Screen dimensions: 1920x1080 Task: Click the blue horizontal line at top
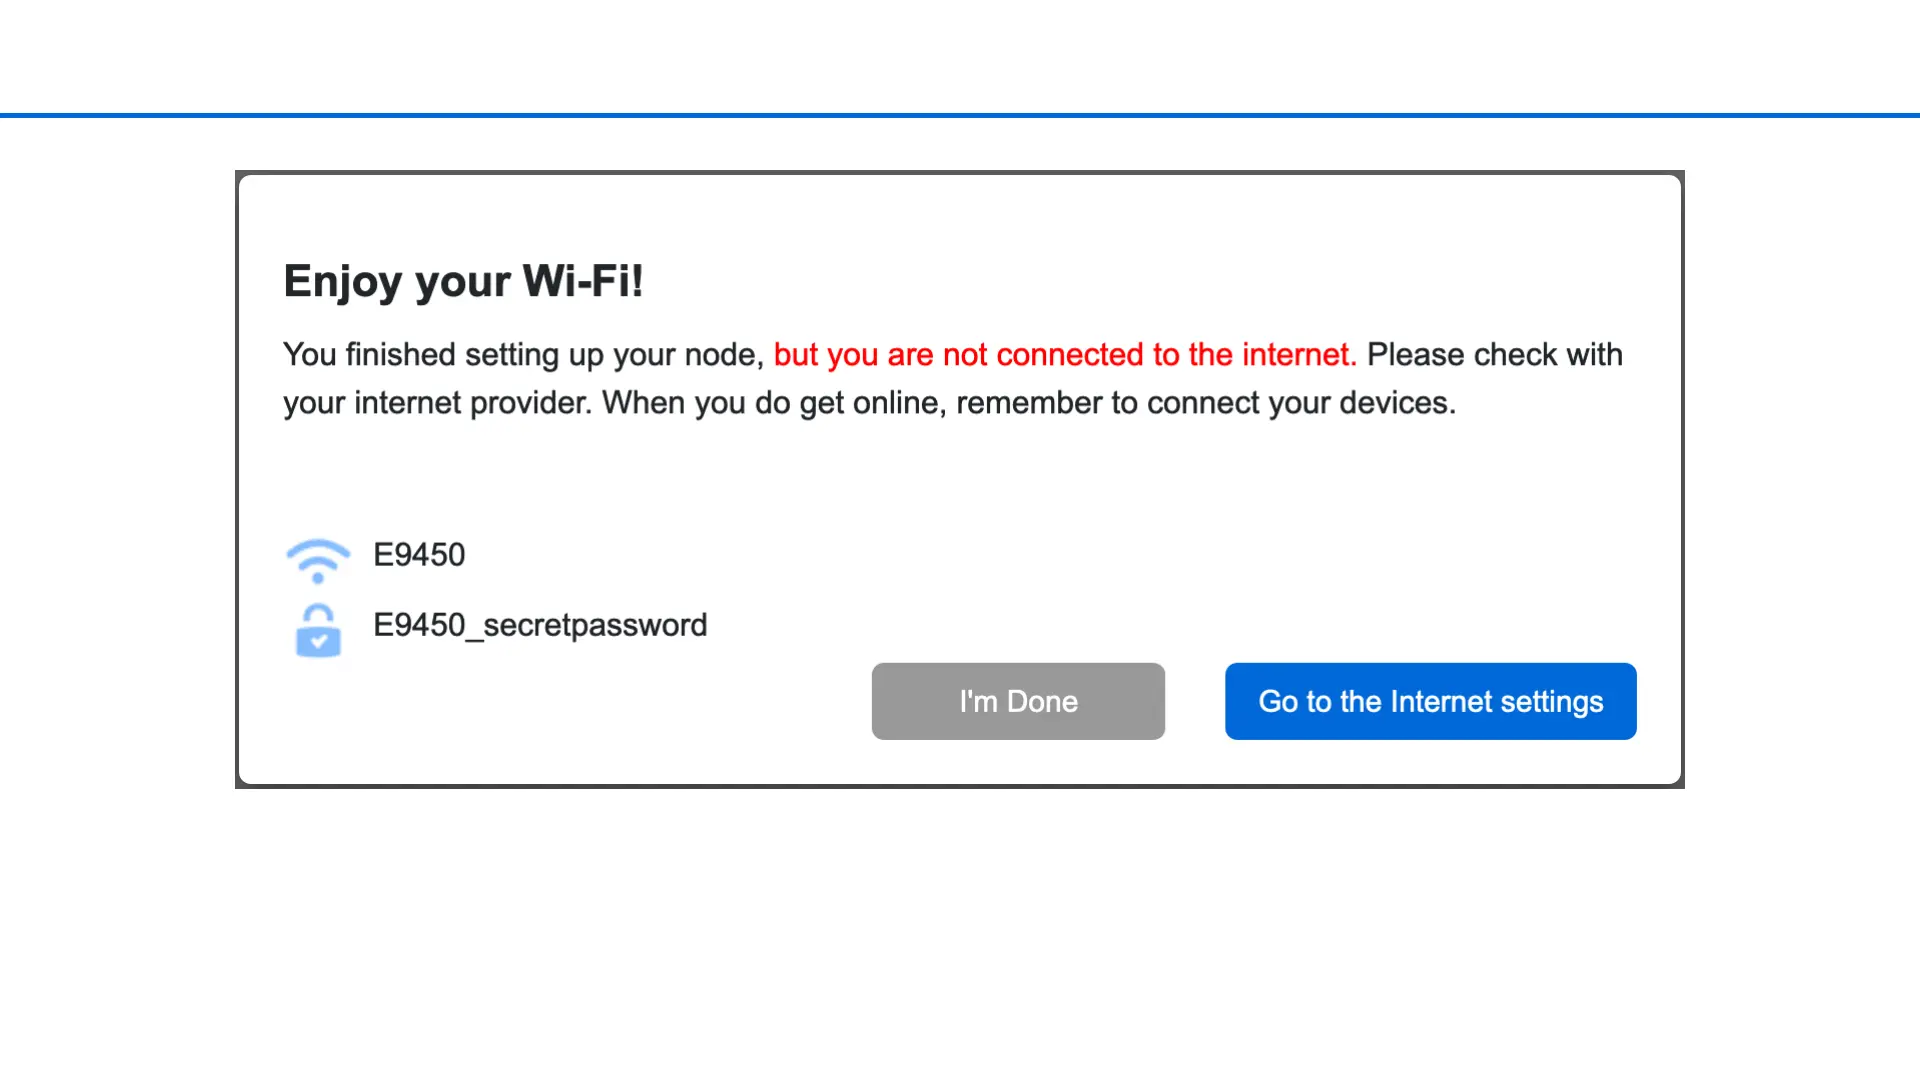coord(960,115)
